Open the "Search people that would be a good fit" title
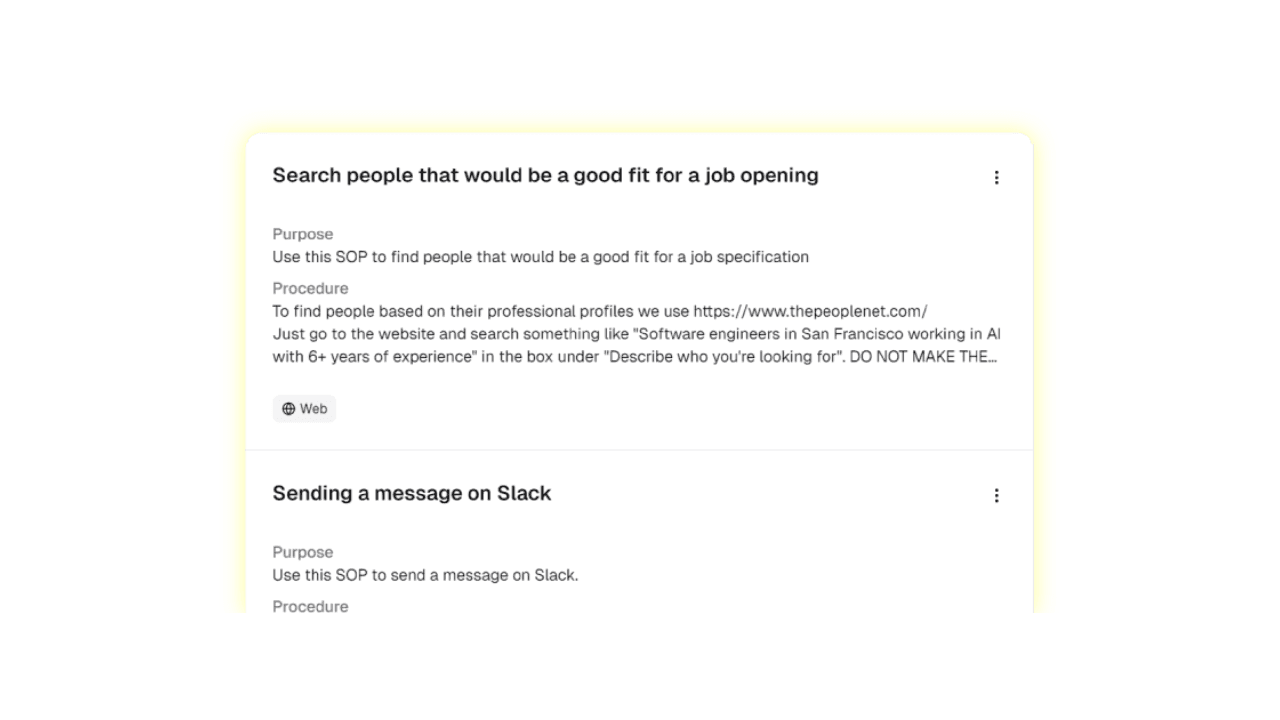This screenshot has width=1280, height=720. pyautogui.click(x=545, y=175)
